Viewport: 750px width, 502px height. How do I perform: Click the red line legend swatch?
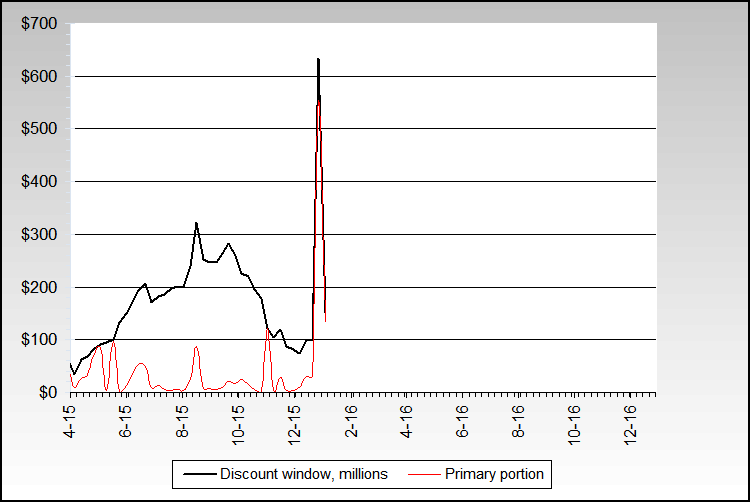click(x=424, y=474)
